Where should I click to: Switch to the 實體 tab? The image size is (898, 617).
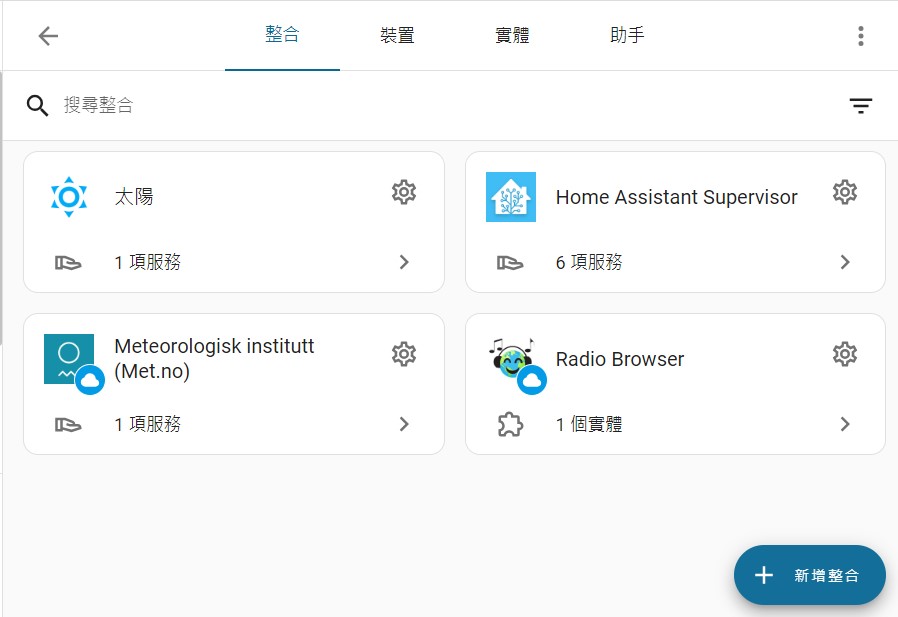(512, 36)
